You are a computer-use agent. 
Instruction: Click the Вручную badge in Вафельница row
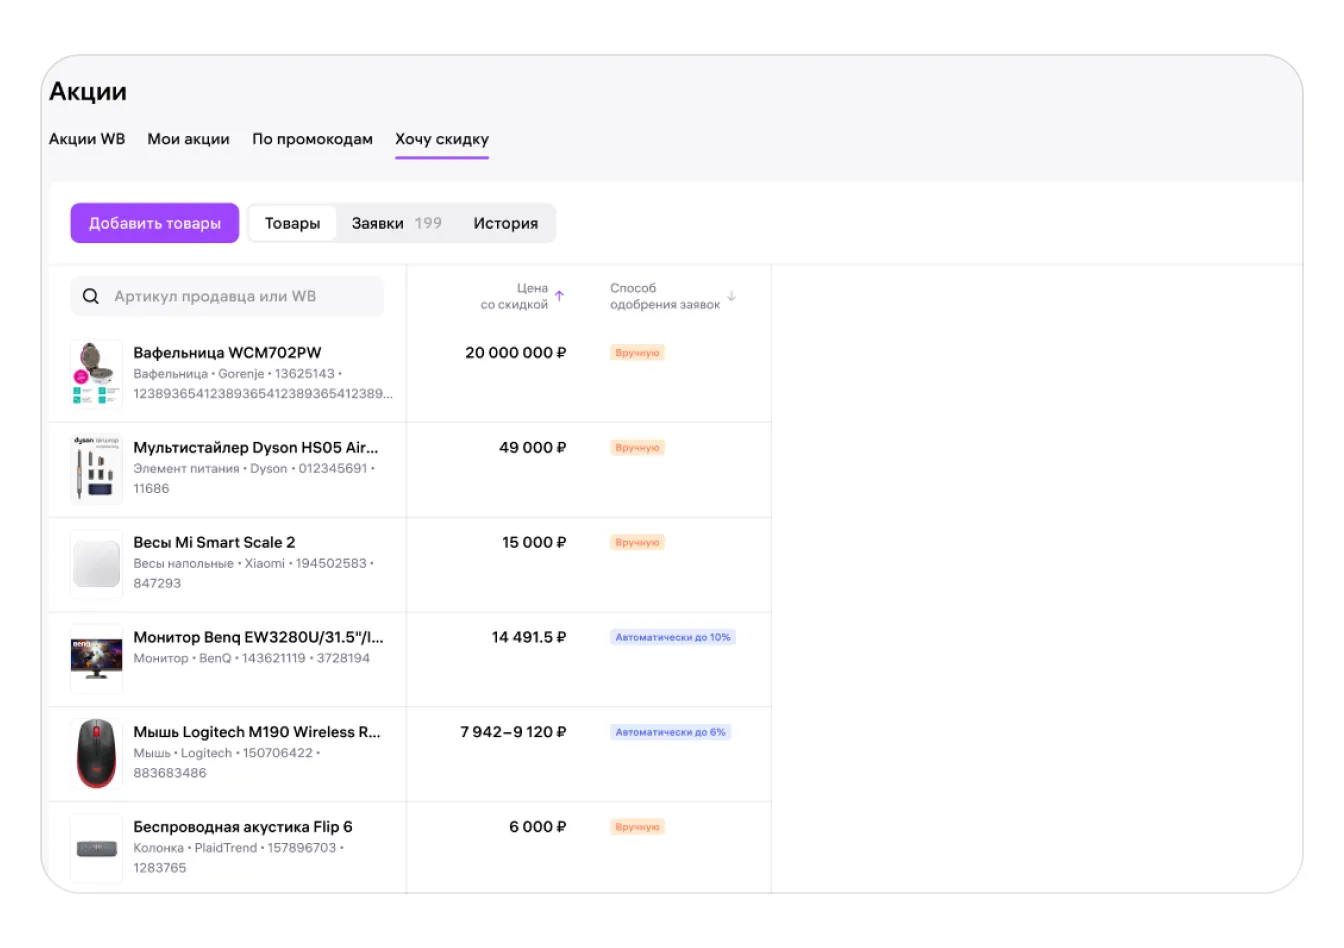click(x=637, y=353)
